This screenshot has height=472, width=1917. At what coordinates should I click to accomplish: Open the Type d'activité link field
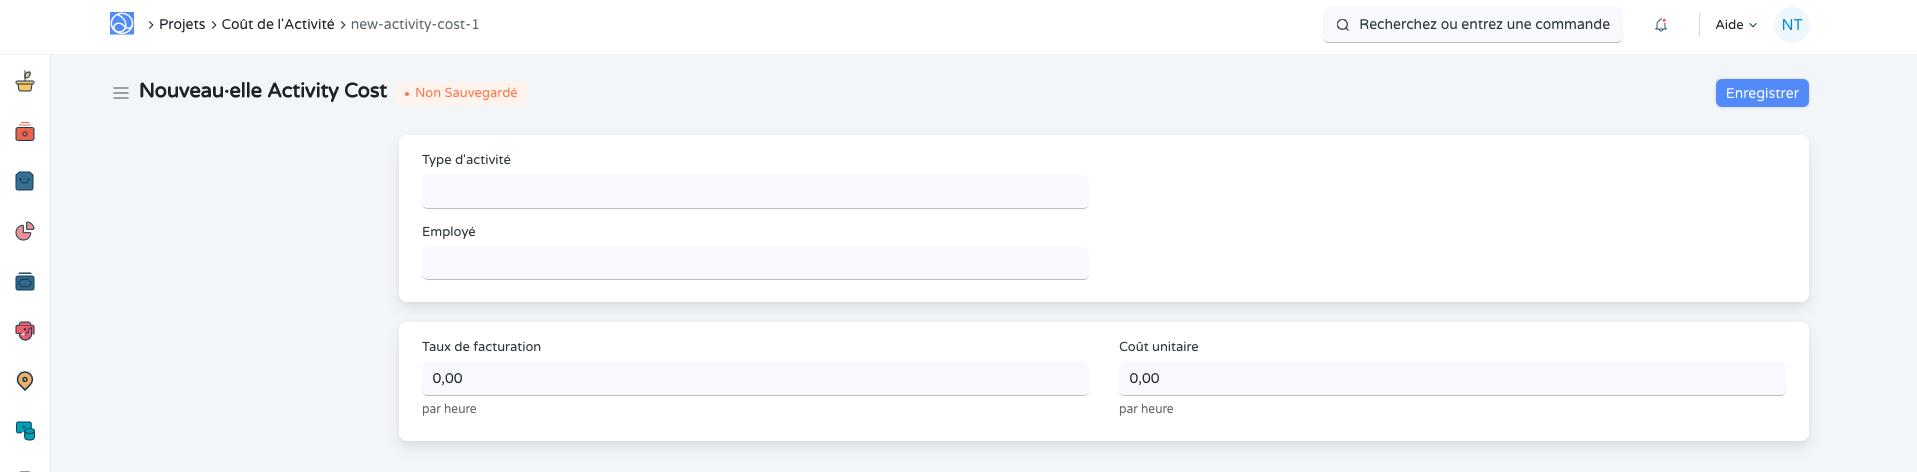point(755,192)
